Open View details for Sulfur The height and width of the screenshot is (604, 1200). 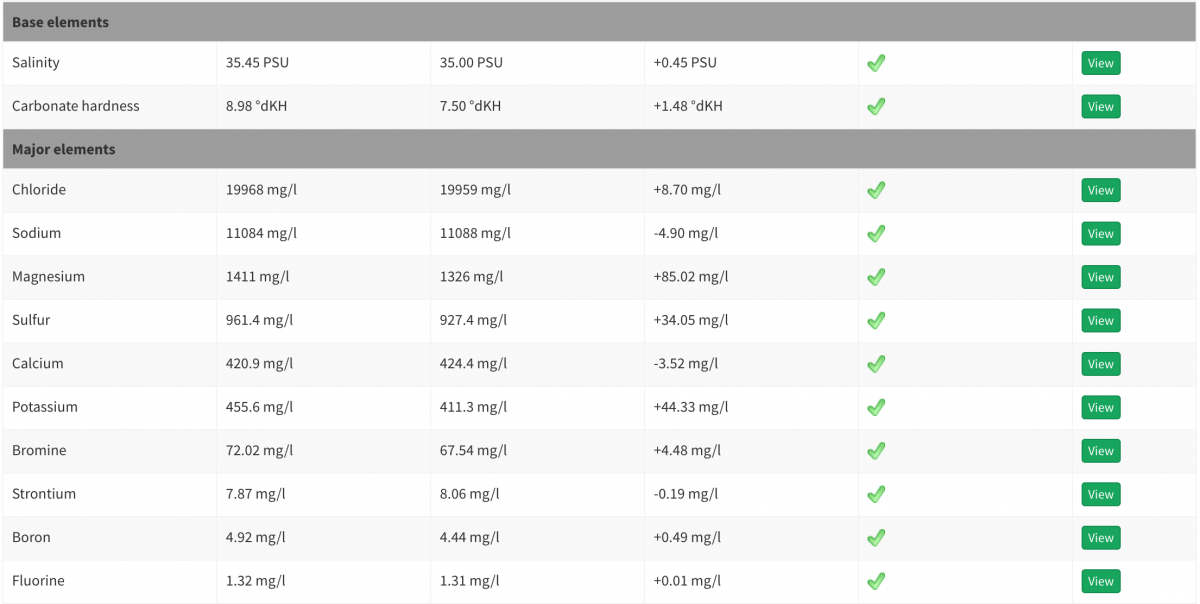click(x=1100, y=321)
